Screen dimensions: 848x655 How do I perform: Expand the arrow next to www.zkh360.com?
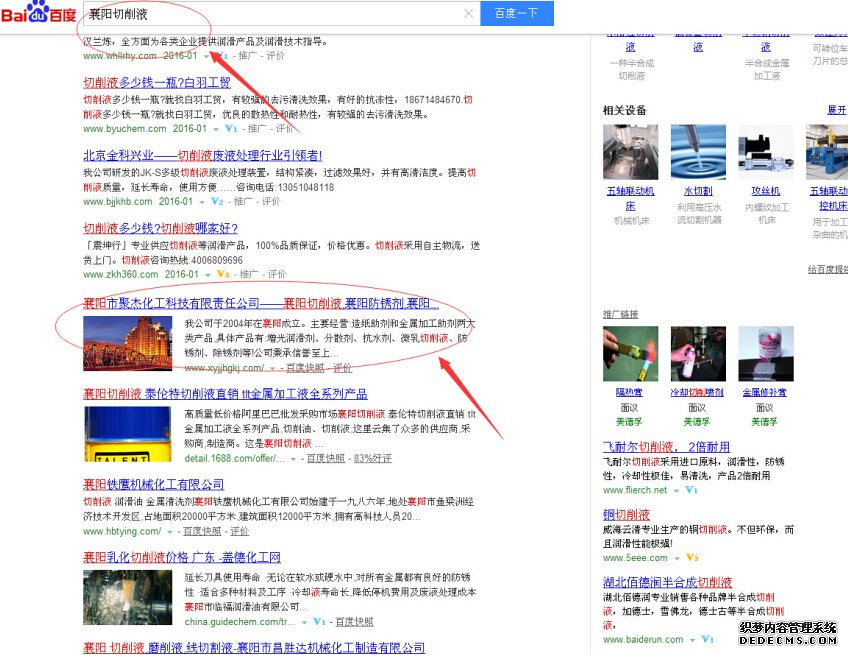pos(208,275)
